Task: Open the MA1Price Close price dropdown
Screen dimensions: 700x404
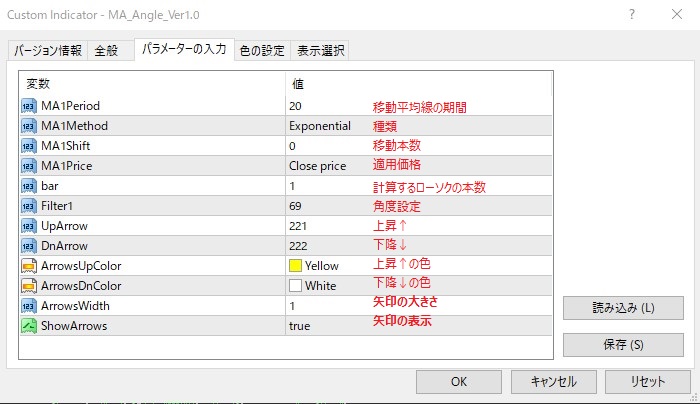Action: [317, 166]
